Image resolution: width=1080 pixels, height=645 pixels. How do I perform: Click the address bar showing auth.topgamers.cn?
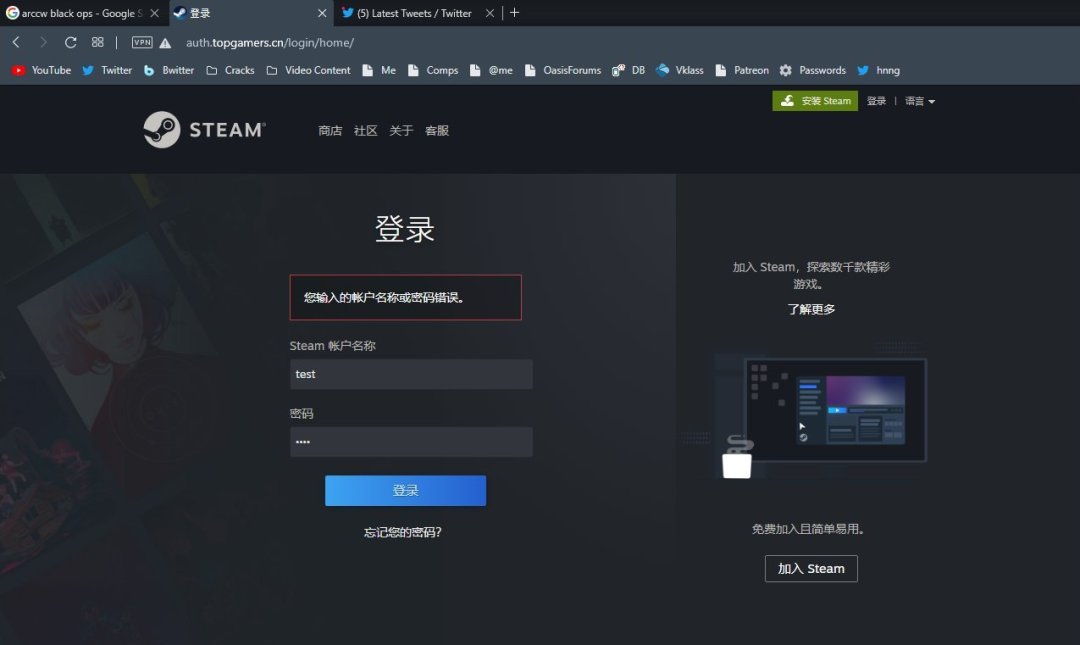270,43
